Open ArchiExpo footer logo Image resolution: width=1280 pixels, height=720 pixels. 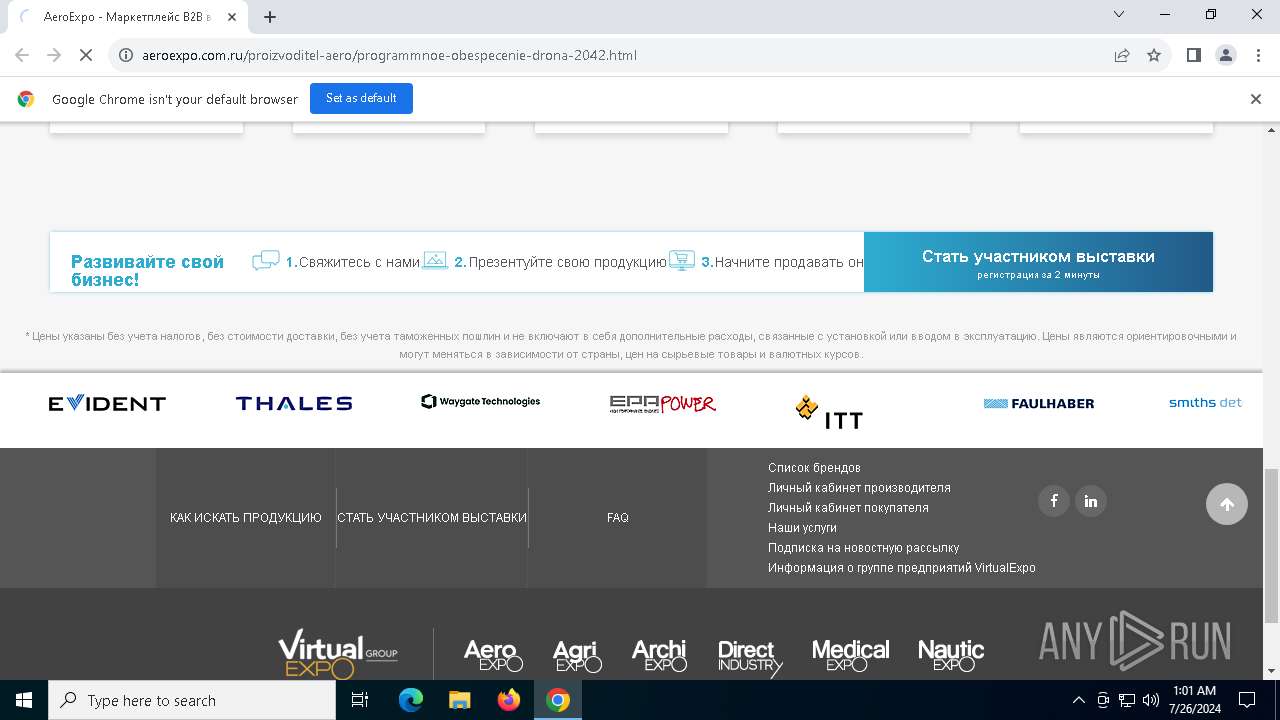[x=659, y=655]
